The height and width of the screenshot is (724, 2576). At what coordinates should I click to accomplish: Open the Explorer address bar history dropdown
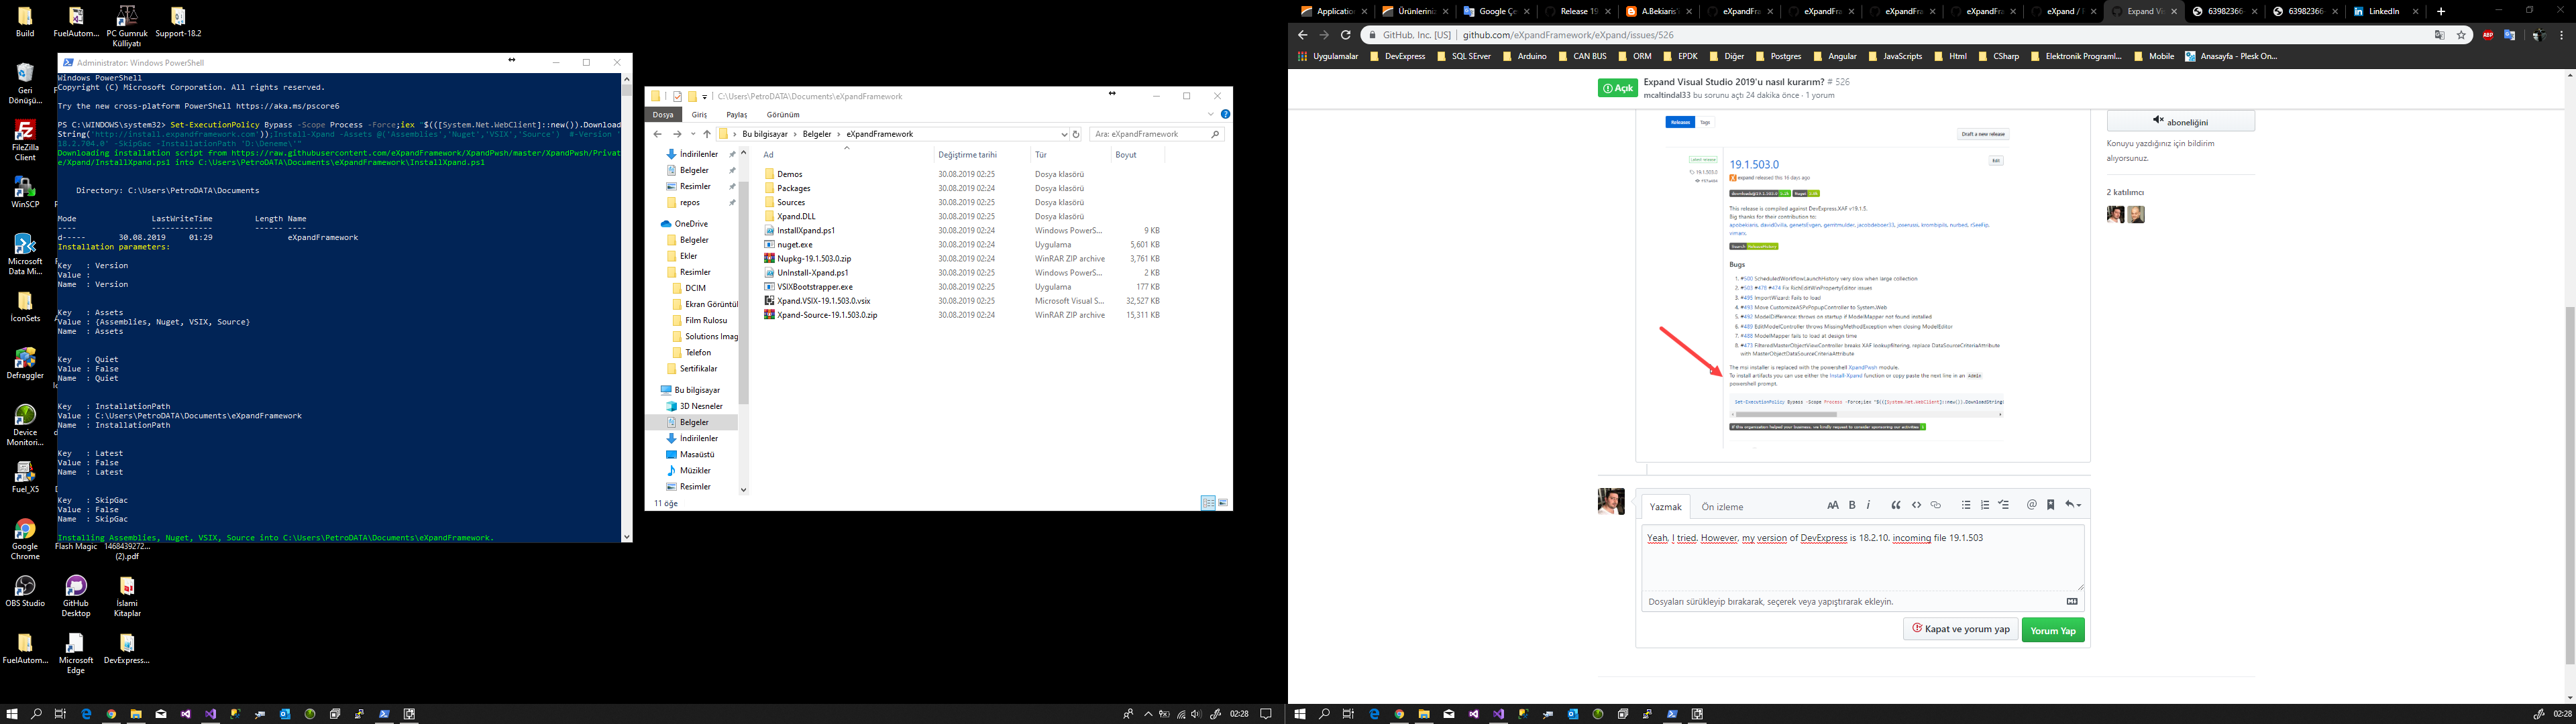[x=1064, y=133]
